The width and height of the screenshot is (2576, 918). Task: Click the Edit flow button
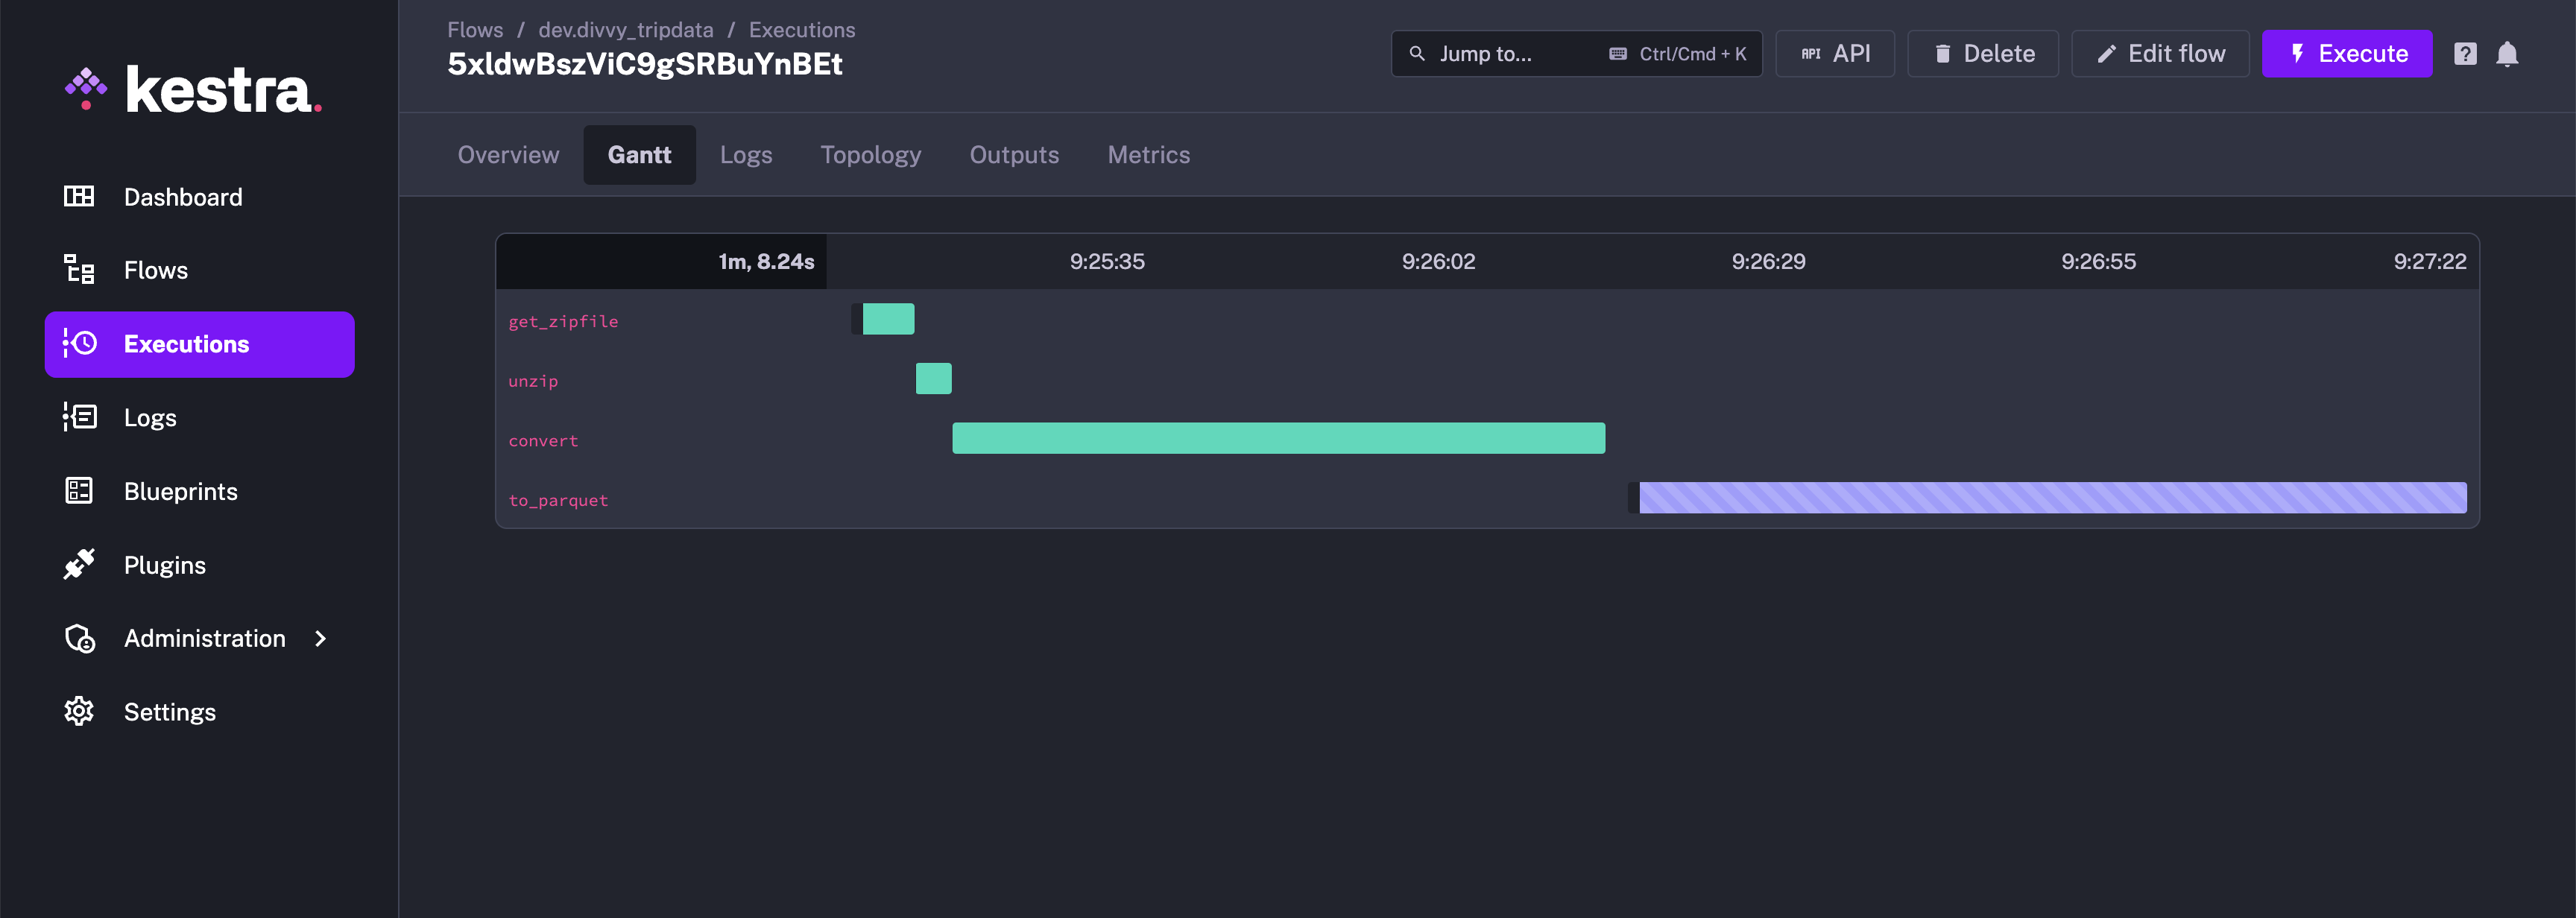[2160, 54]
